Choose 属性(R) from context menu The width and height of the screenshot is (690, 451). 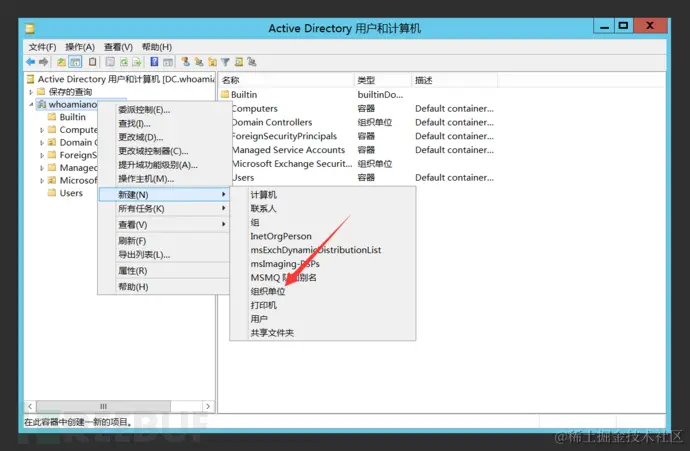coord(163,271)
